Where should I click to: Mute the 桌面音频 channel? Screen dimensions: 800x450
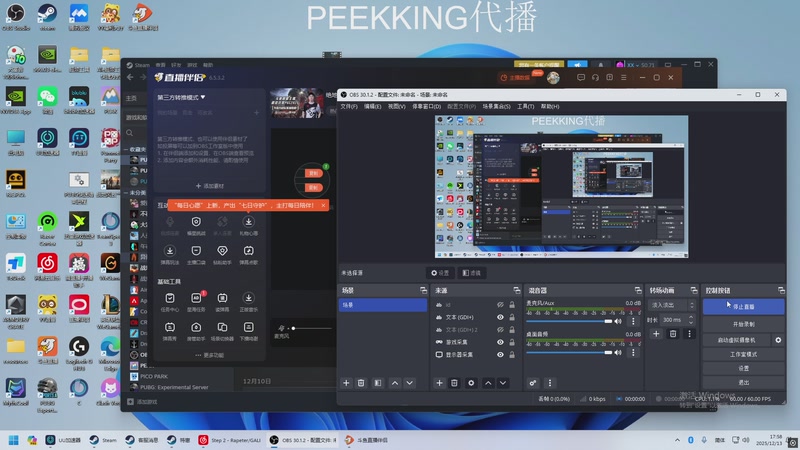pyautogui.click(x=618, y=353)
